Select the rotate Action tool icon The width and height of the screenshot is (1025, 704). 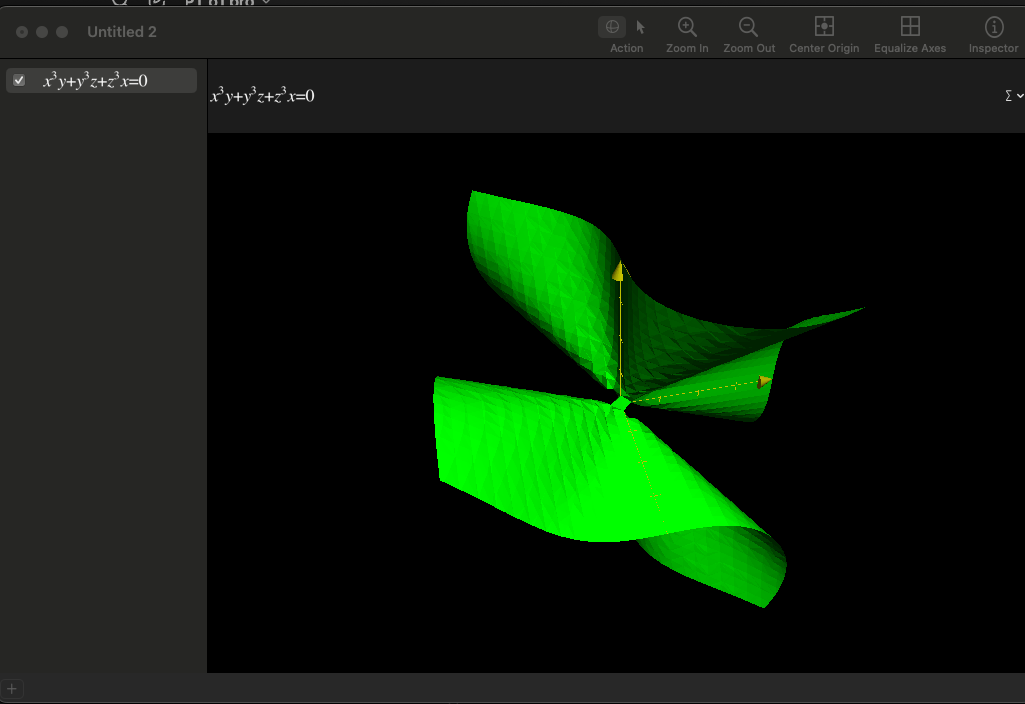coord(612,27)
